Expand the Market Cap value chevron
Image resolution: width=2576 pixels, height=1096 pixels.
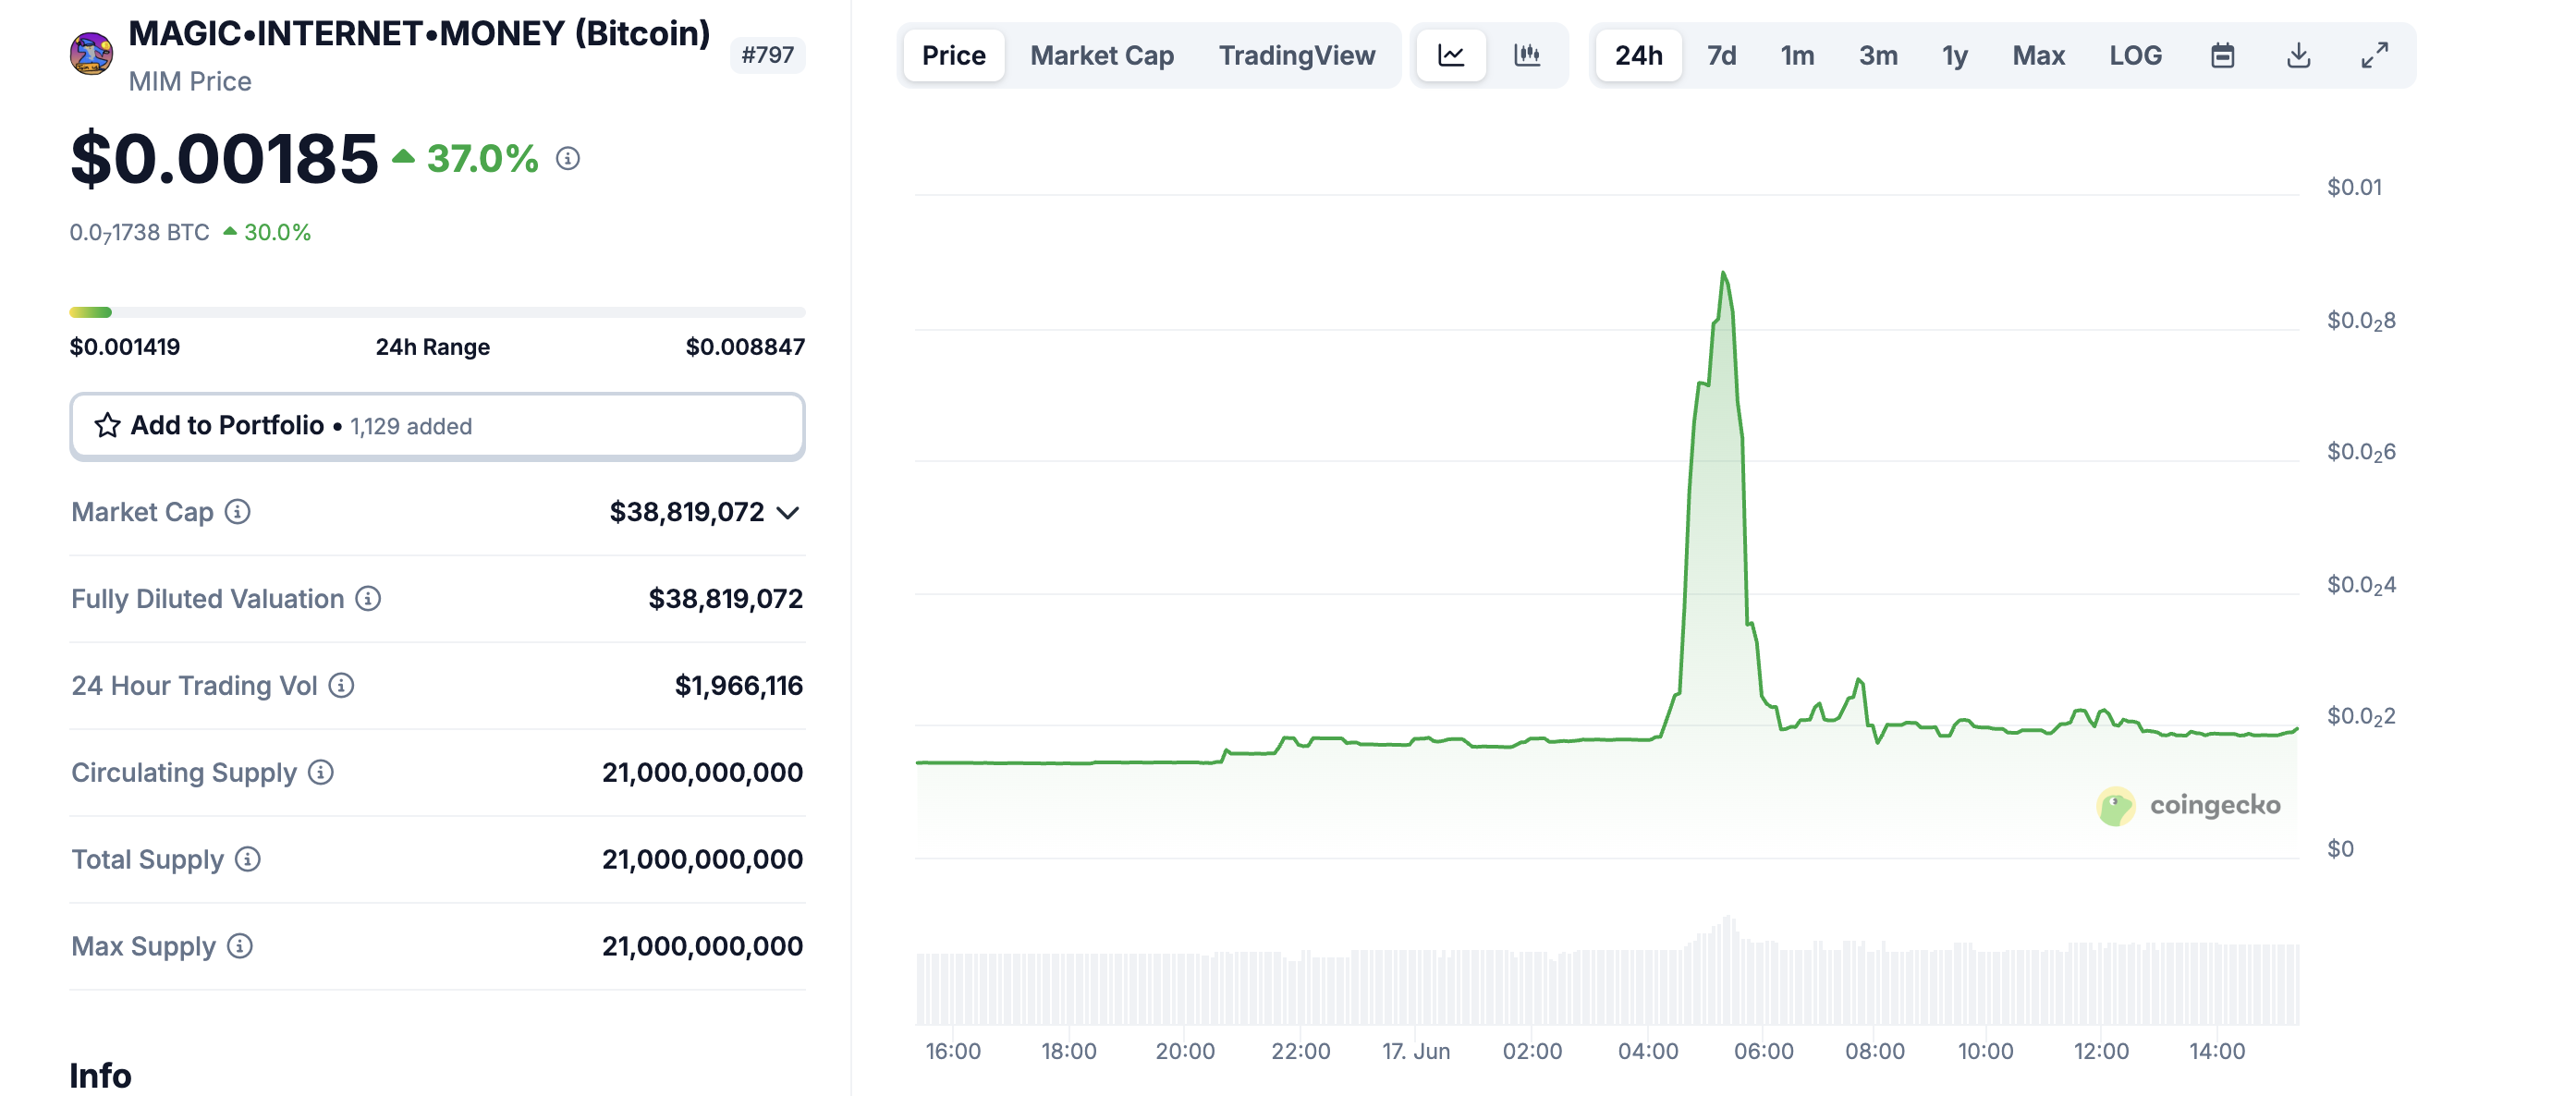pyautogui.click(x=788, y=513)
